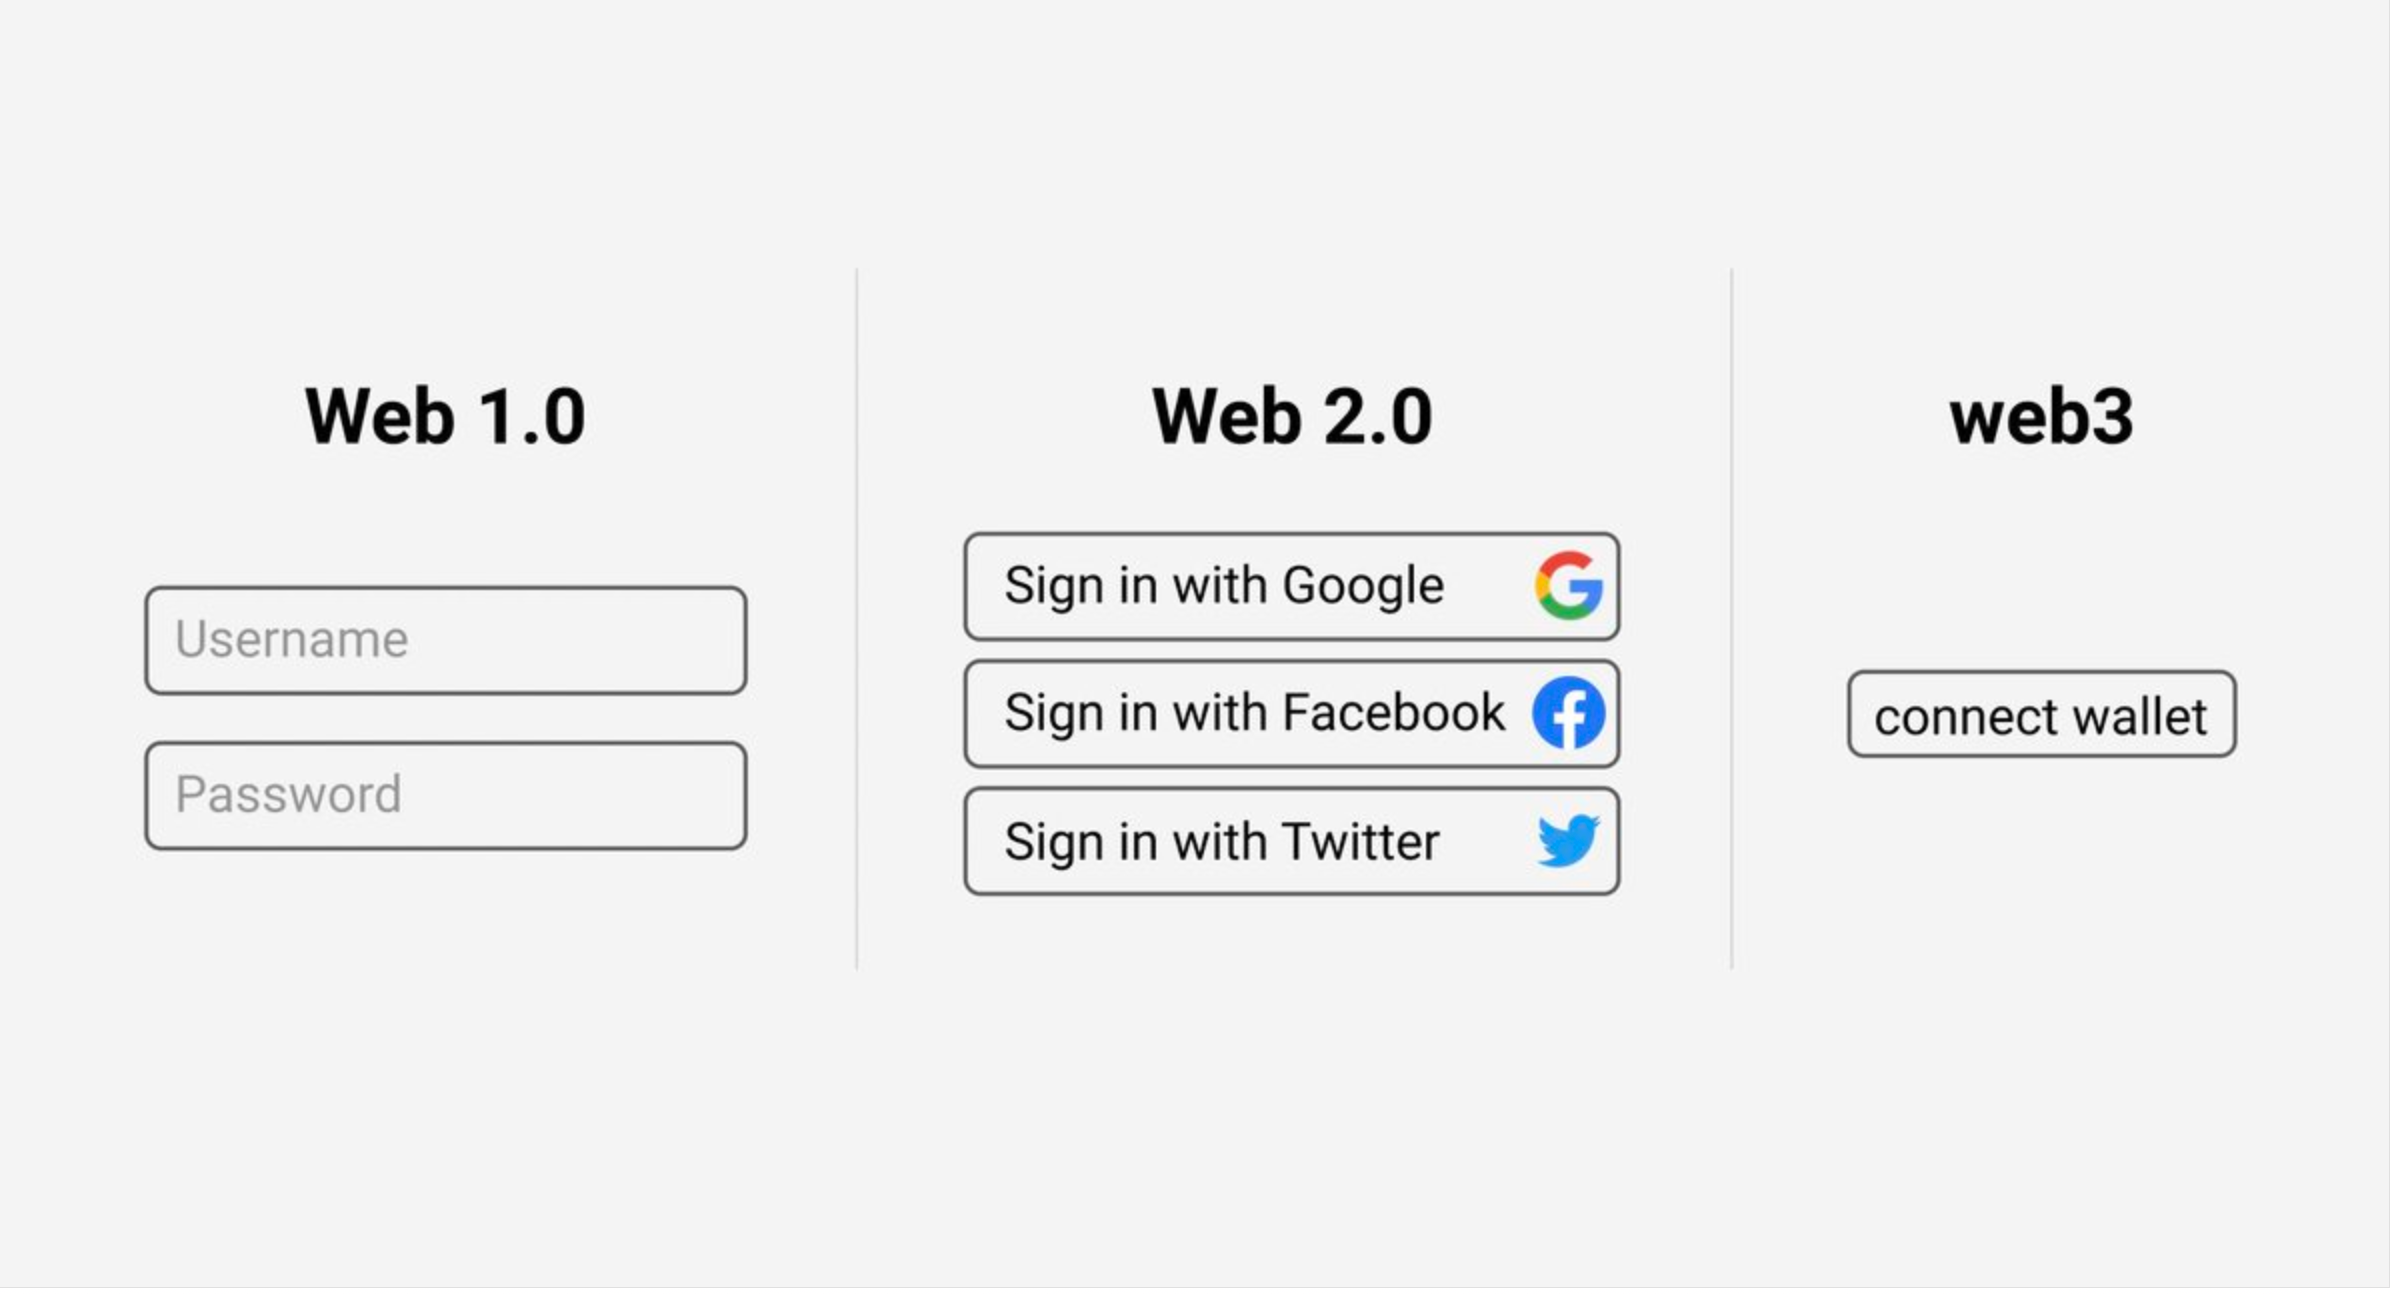This screenshot has height=1294, width=2390.
Task: Click the Facebook logo icon
Action: 1569,713
